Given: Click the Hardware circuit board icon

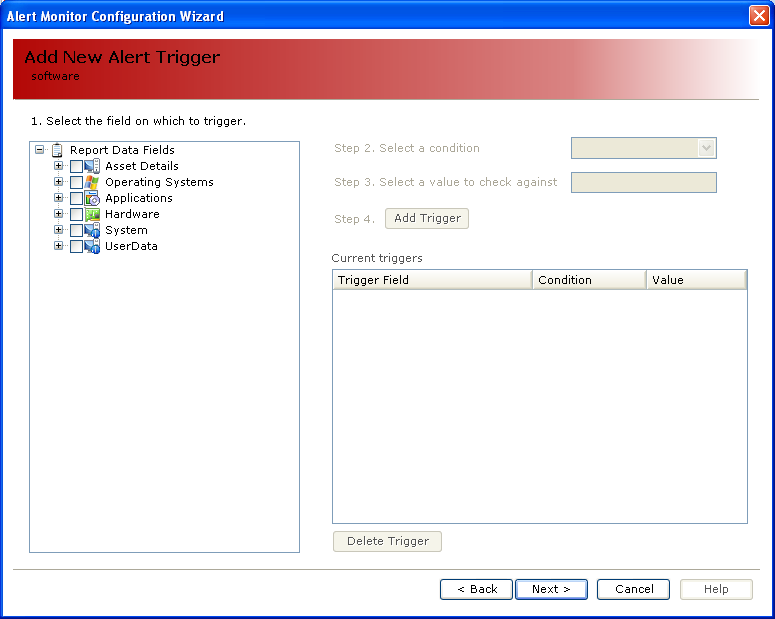Looking at the screenshot, I should pyautogui.click(x=92, y=214).
